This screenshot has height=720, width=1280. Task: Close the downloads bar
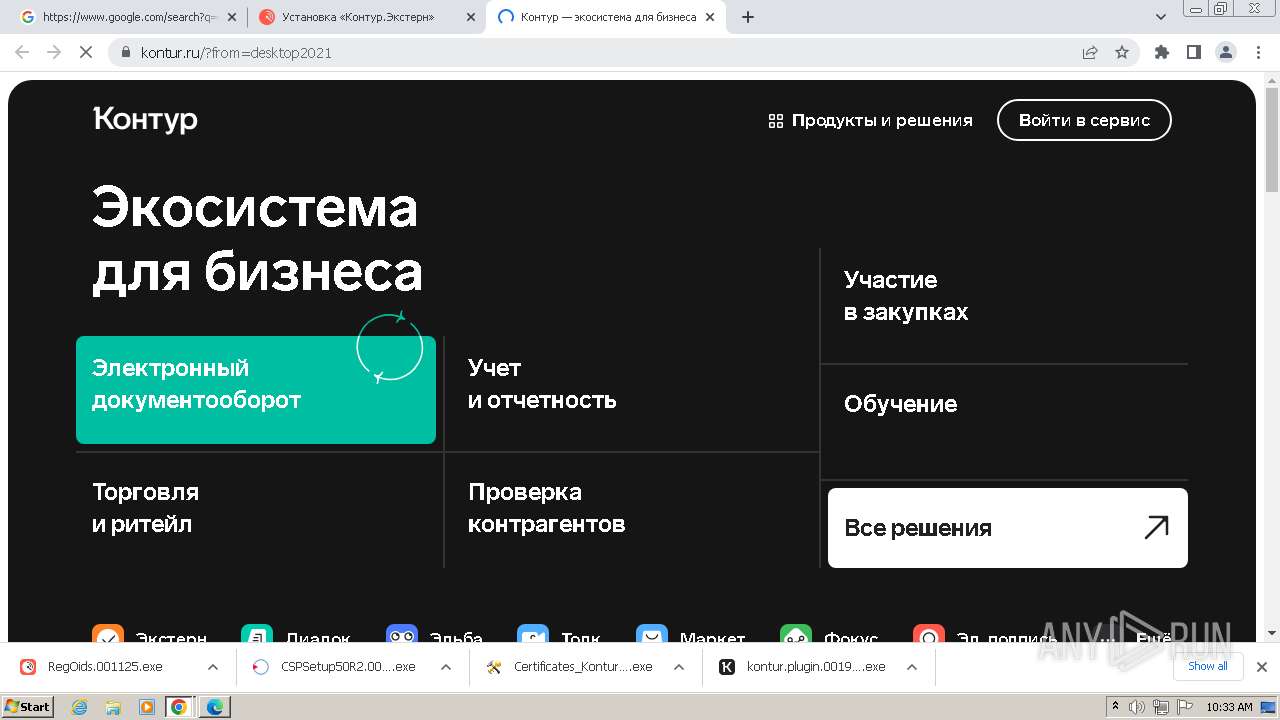click(1262, 667)
